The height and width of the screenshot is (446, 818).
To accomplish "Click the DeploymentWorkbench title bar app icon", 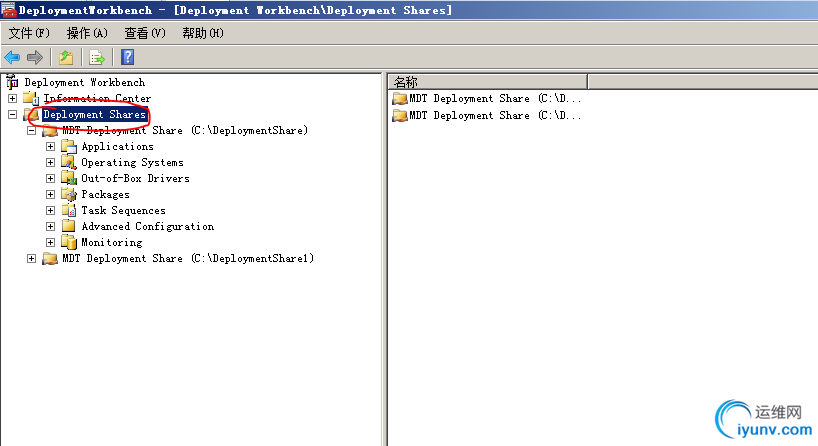I will (9, 10).
